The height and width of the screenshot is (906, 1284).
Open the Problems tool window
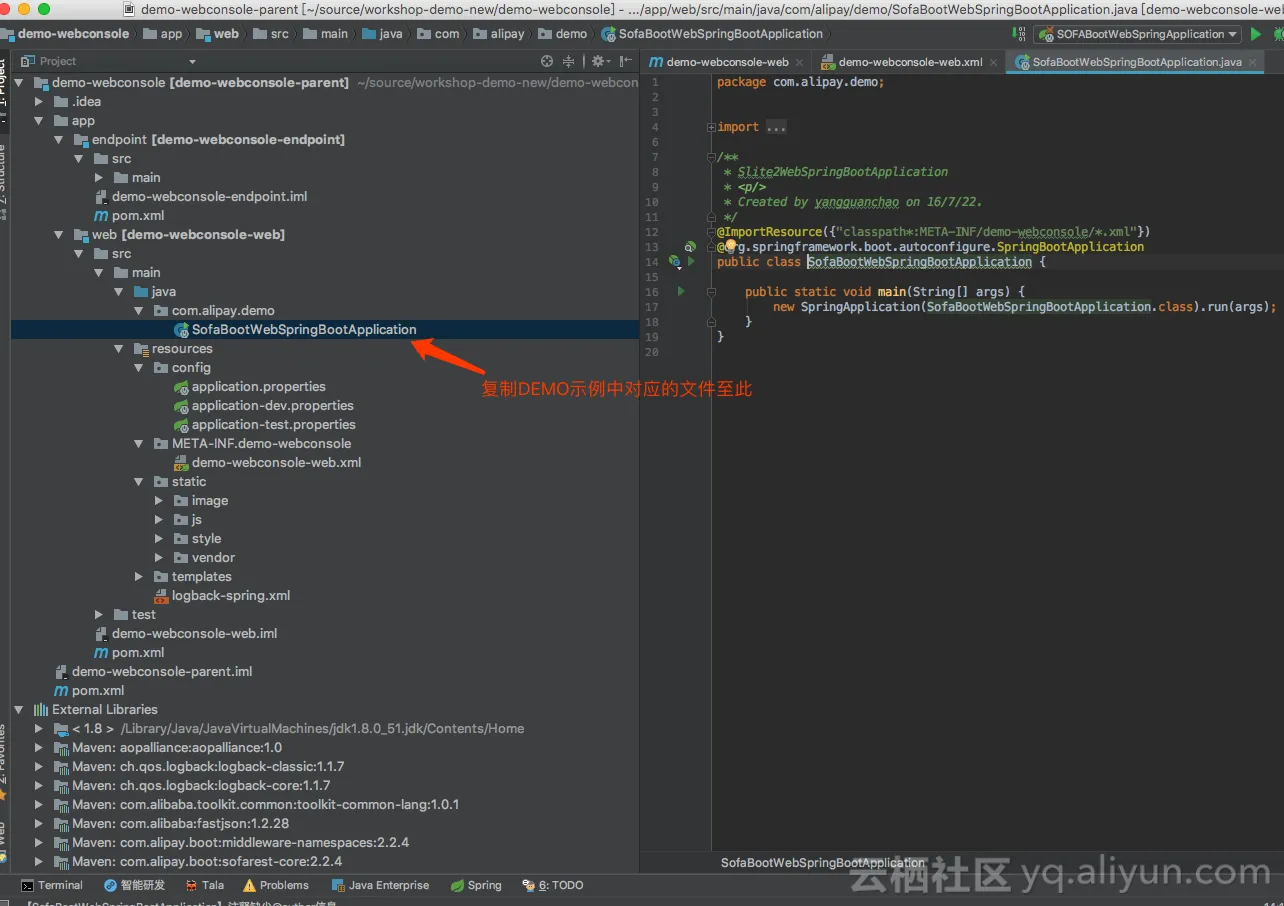pyautogui.click(x=275, y=885)
